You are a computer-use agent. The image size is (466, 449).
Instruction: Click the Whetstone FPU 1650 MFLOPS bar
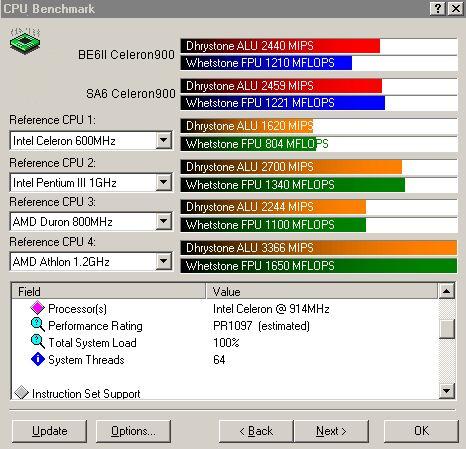[319, 266]
